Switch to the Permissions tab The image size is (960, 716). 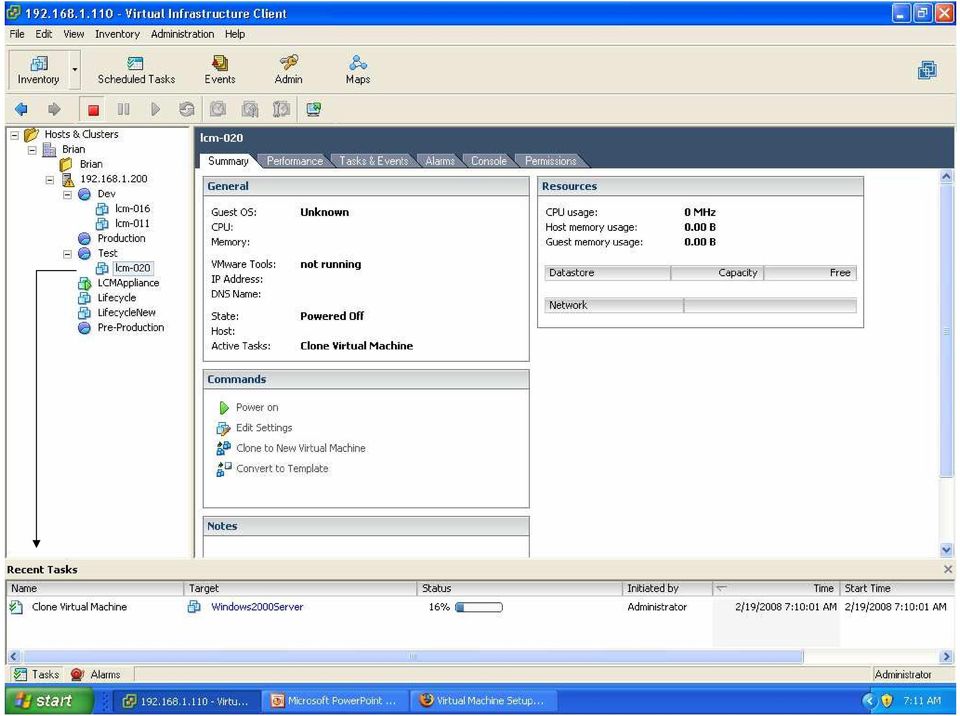click(550, 161)
